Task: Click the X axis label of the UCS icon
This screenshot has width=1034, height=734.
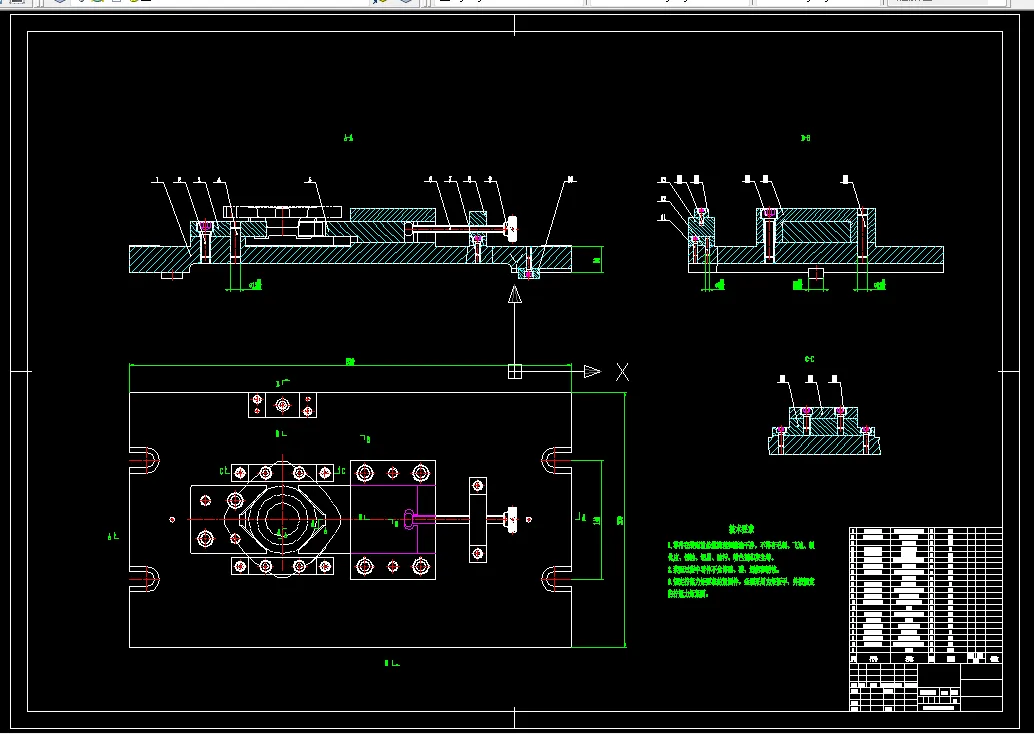Action: coord(623,372)
